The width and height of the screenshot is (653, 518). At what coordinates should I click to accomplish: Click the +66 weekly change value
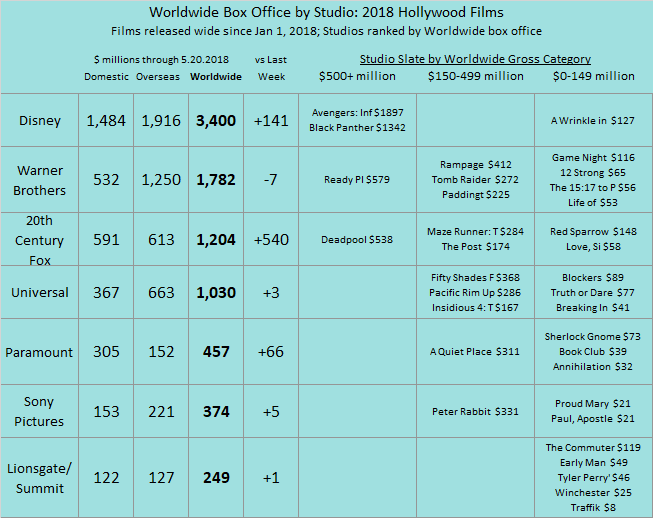(x=271, y=352)
